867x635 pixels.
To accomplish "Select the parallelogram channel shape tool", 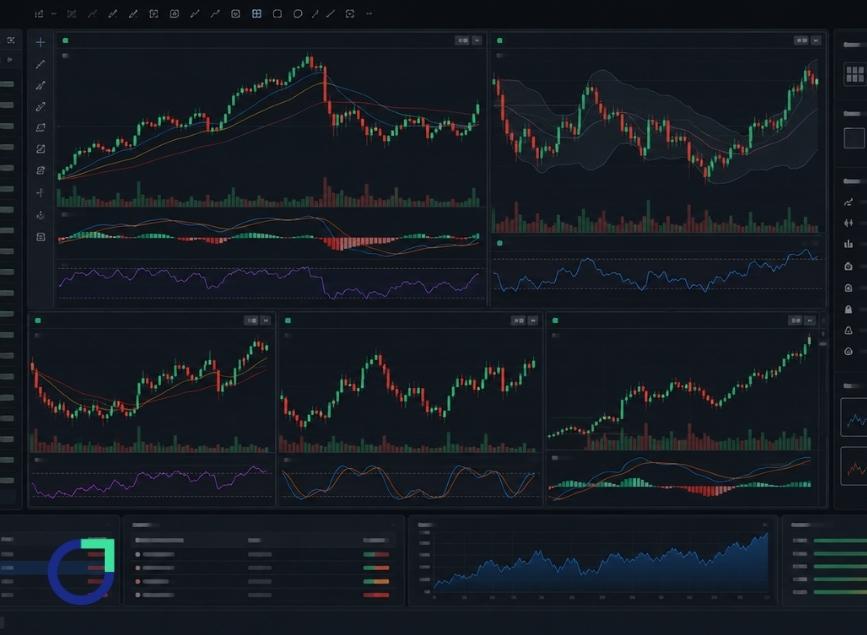I will 40,127.
